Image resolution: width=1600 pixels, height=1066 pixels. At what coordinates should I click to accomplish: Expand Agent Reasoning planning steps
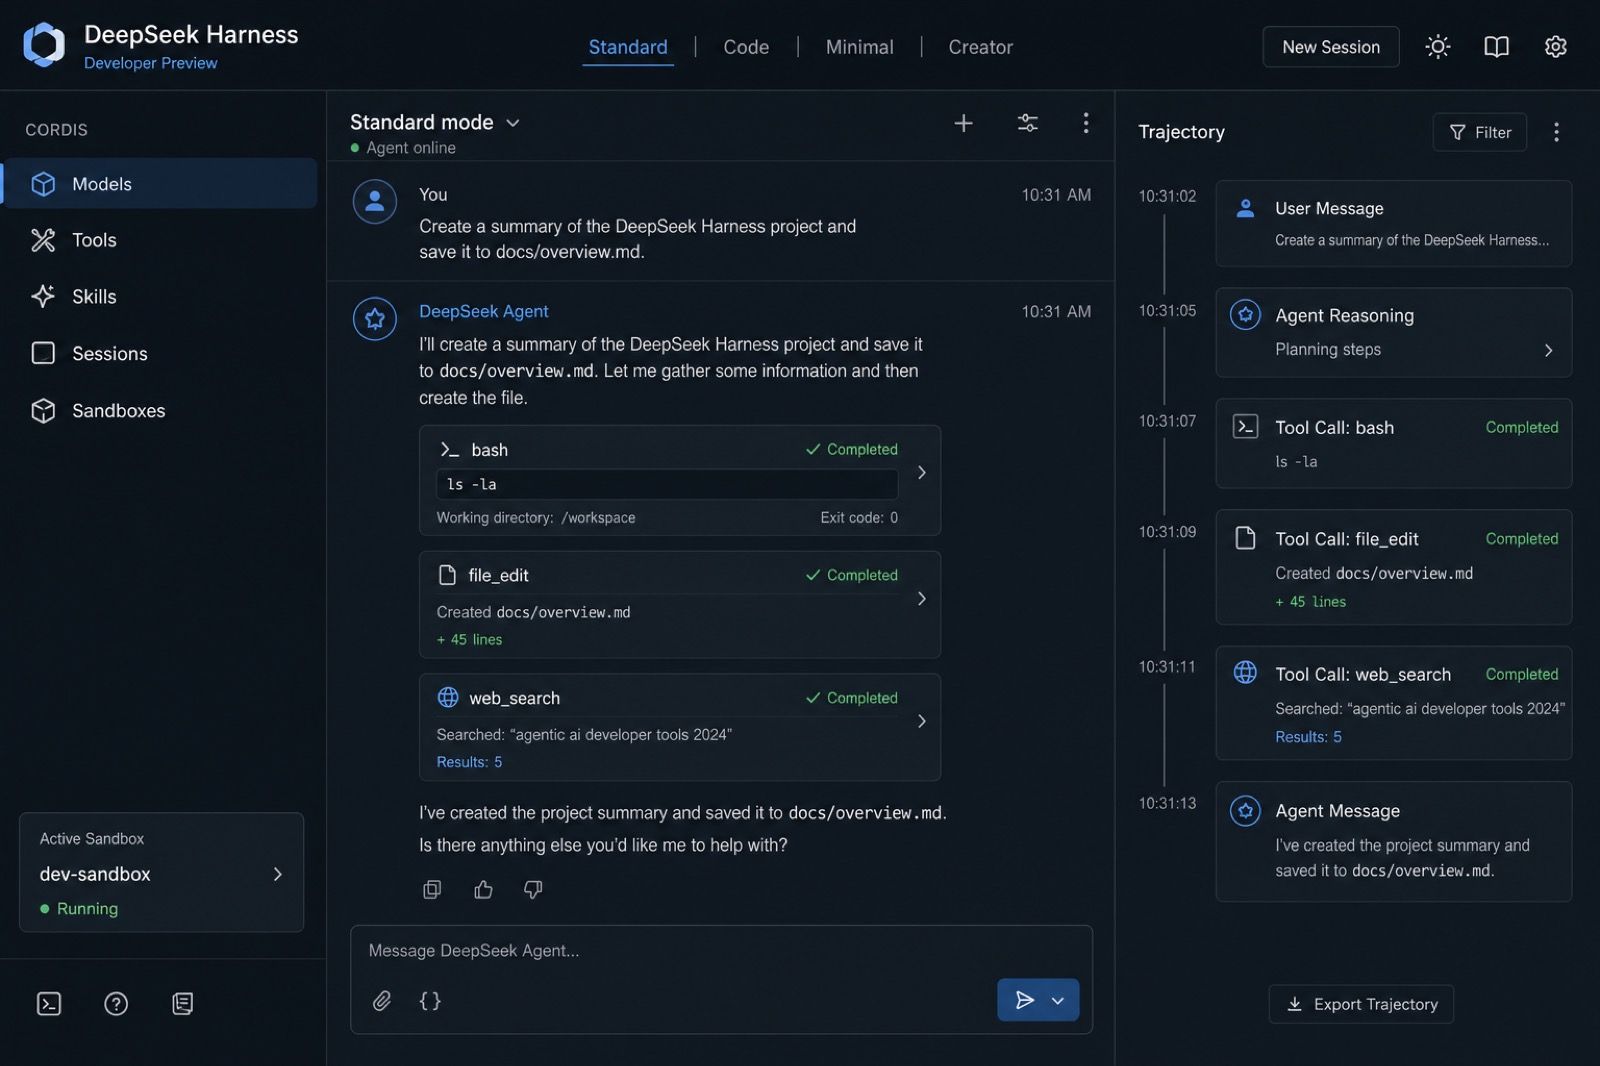(x=1548, y=350)
